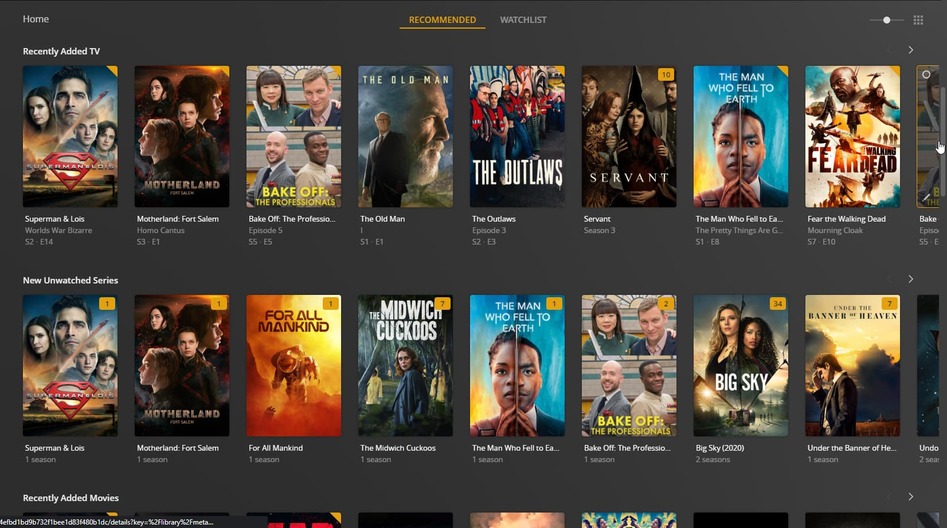This screenshot has height=528, width=947.
Task: Open the For All Mankind poster
Action: pos(294,365)
